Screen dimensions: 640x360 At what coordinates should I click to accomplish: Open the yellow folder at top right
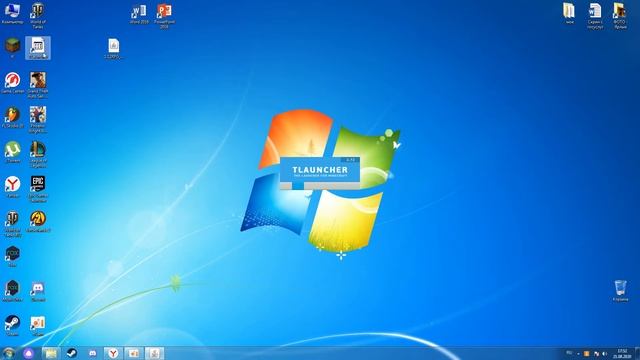tap(569, 13)
